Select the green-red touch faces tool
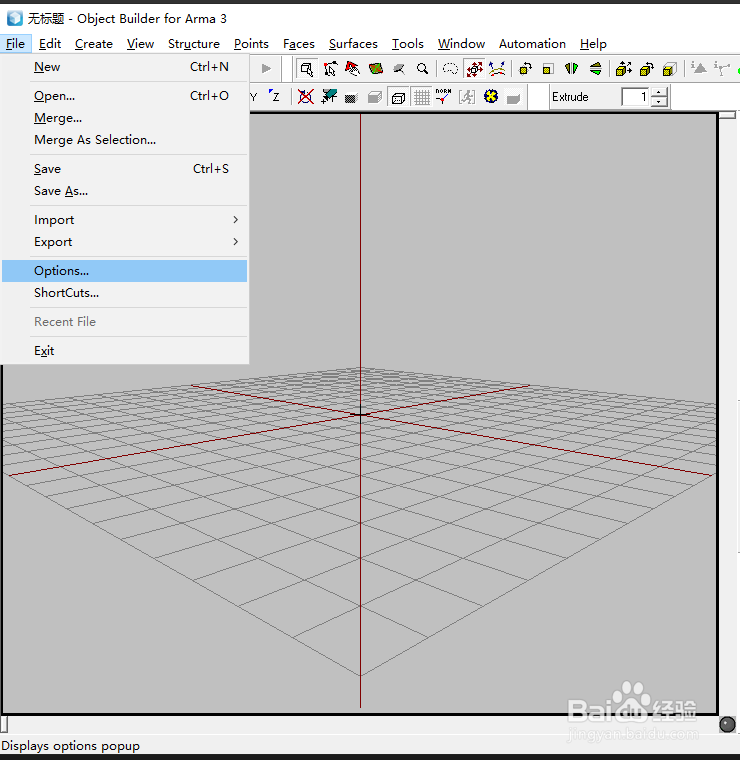 coord(376,69)
